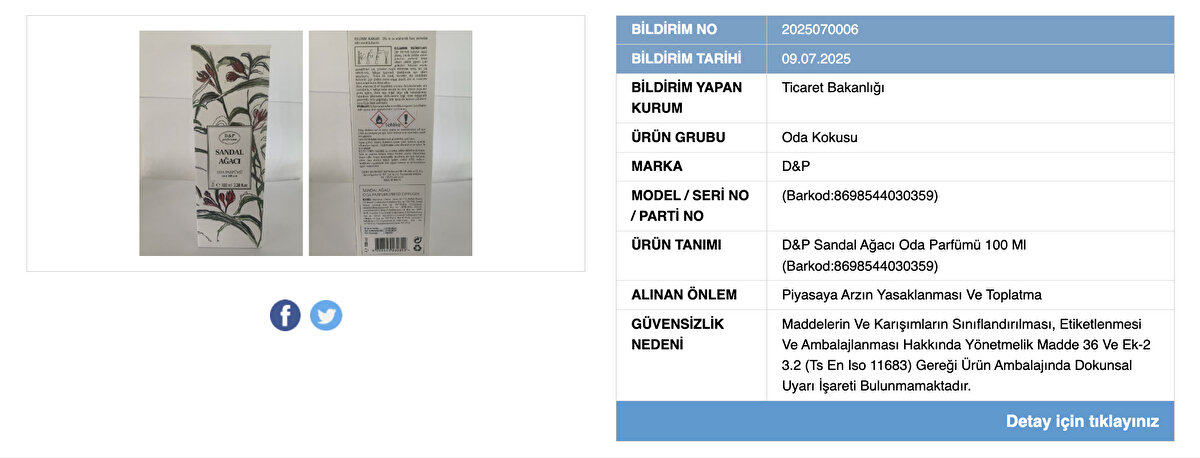Click the ÜRÜN GRUBU row label

pyautogui.click(x=678, y=137)
